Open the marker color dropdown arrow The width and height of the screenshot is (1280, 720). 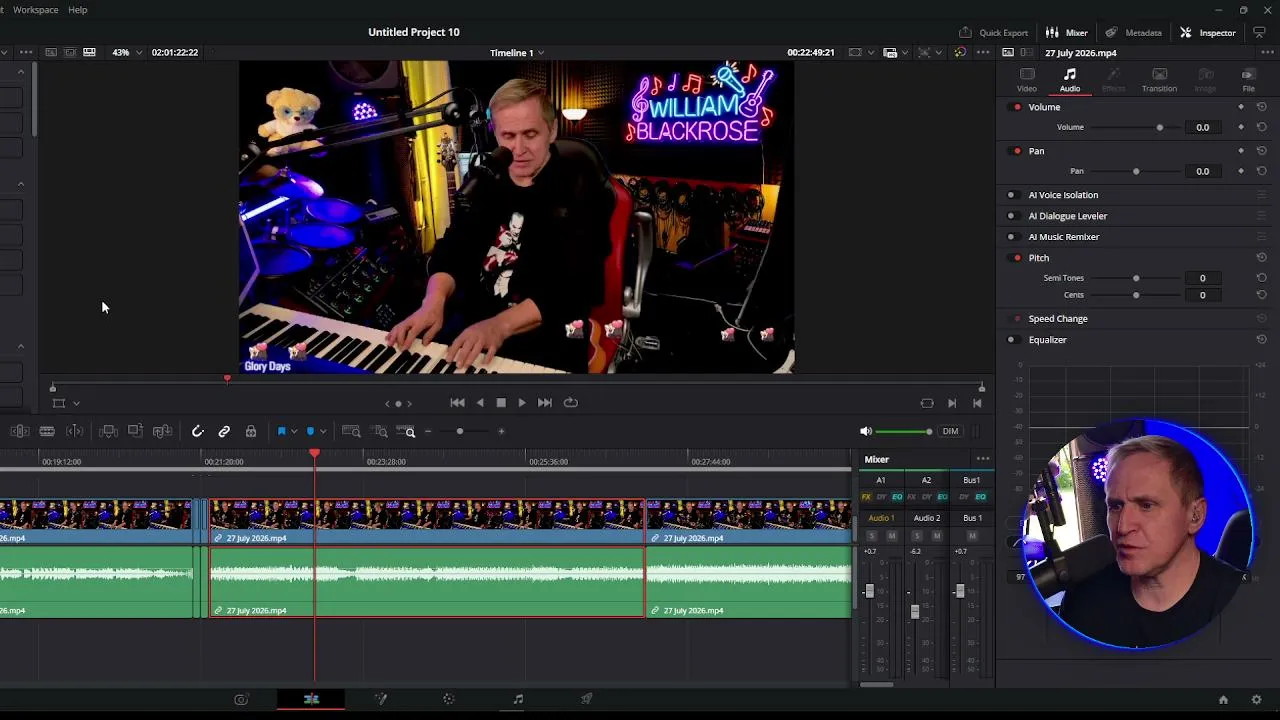click(x=322, y=431)
